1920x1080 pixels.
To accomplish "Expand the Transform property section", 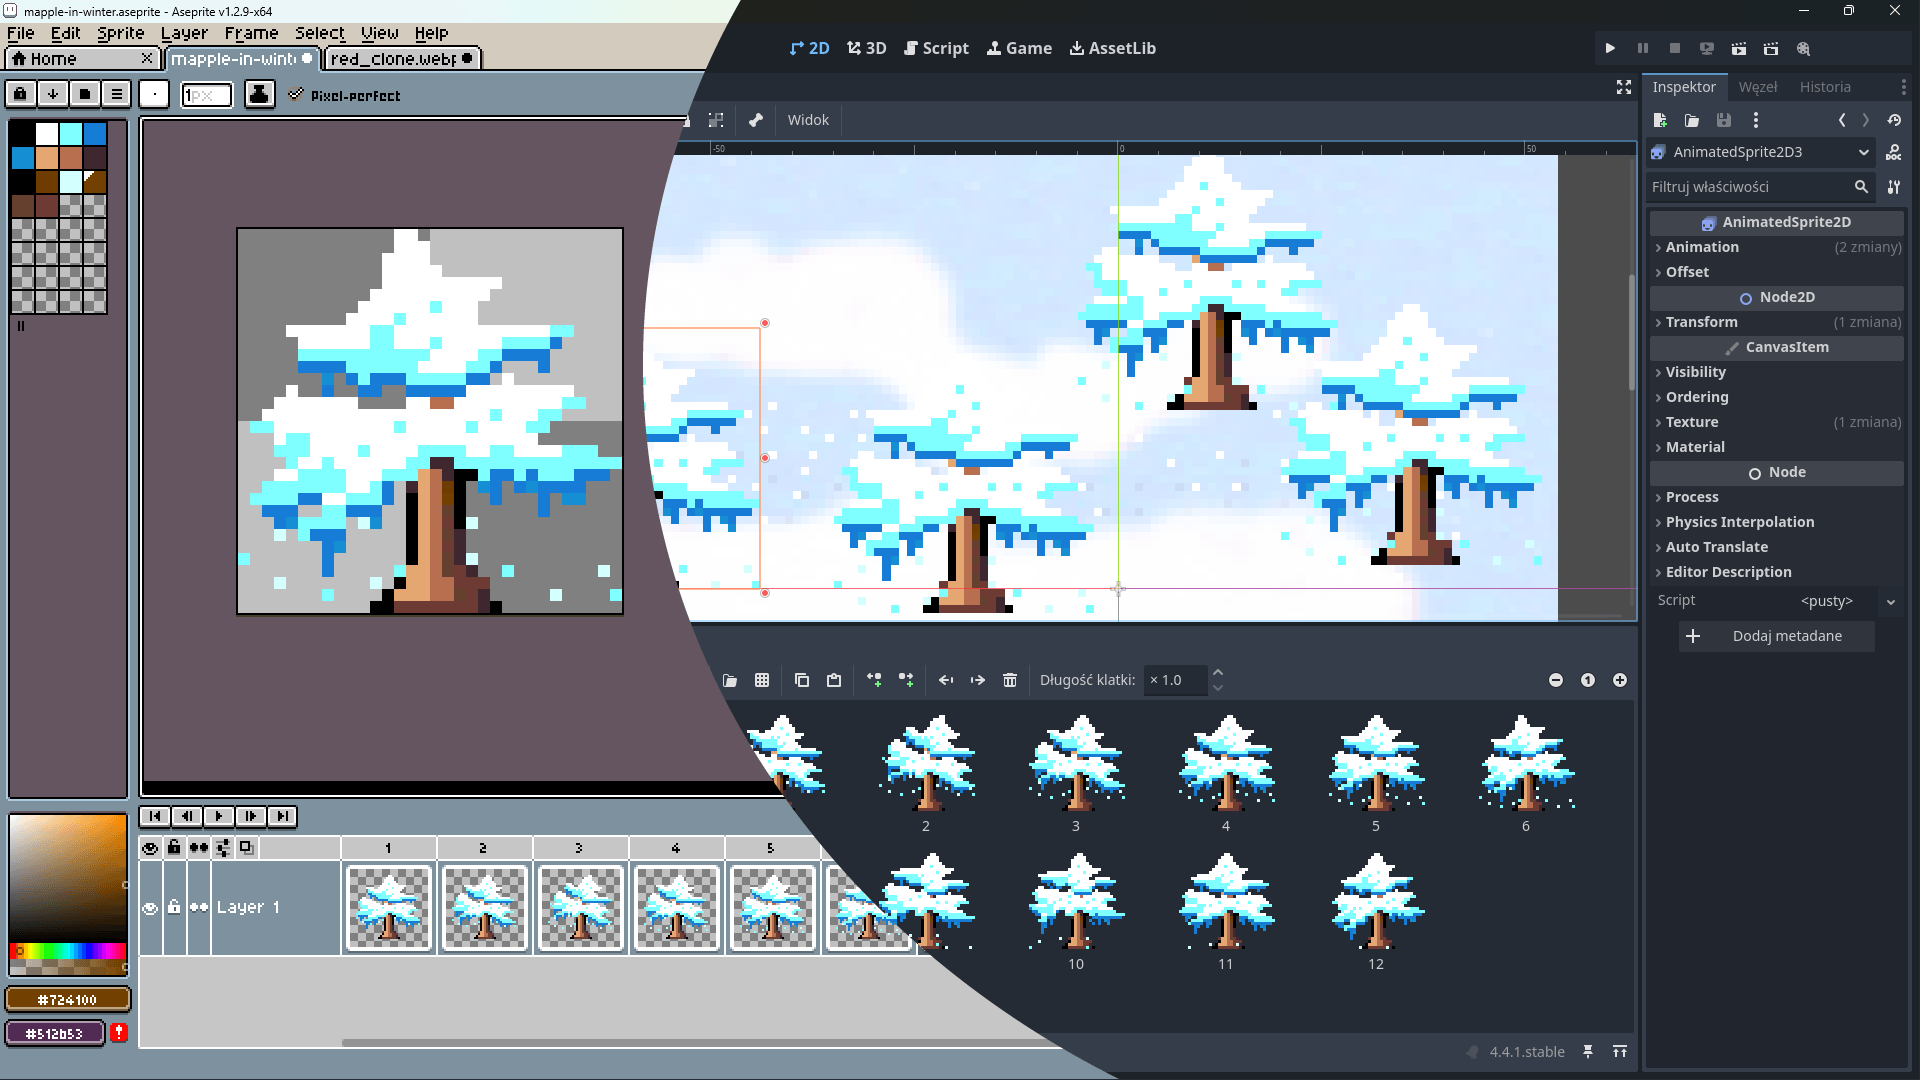I will (1702, 322).
